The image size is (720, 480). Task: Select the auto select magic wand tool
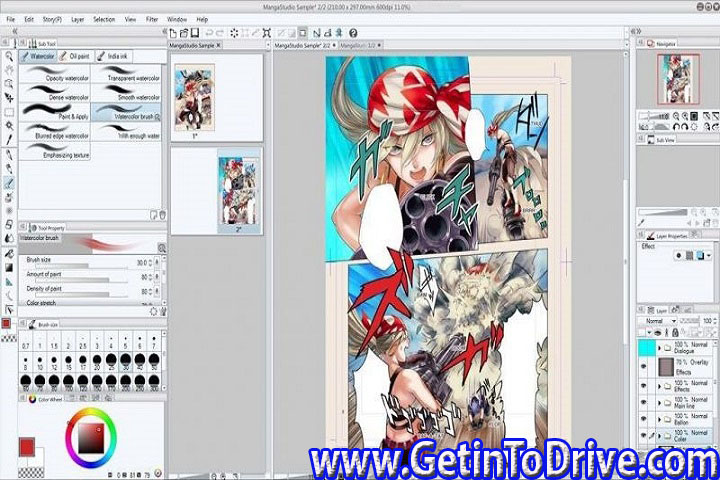(x=9, y=126)
